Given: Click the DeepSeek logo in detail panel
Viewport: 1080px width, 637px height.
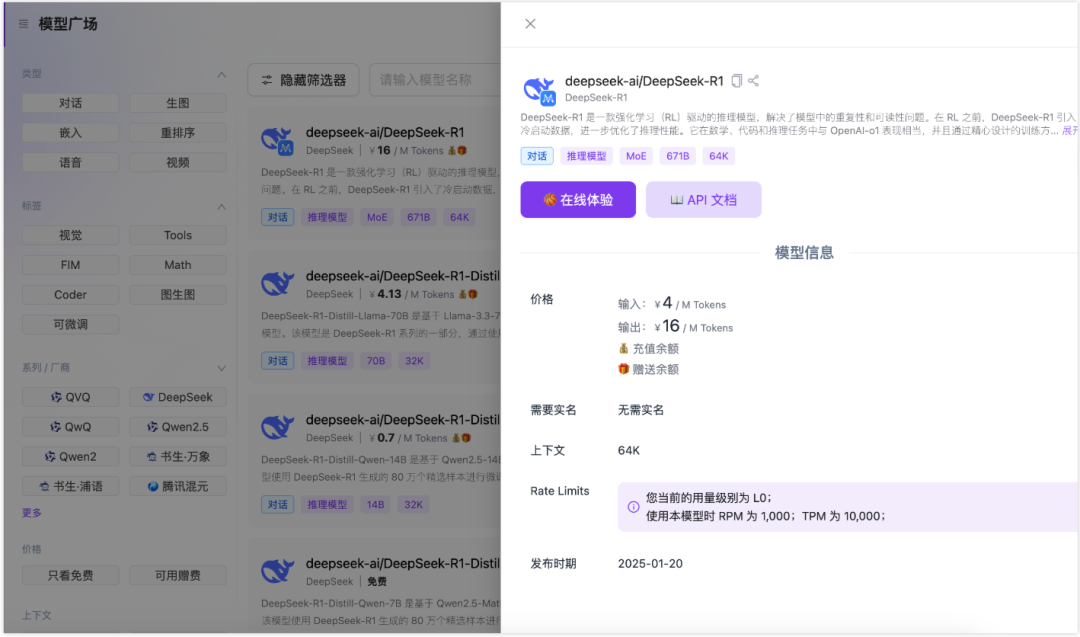Looking at the screenshot, I should pos(539,90).
